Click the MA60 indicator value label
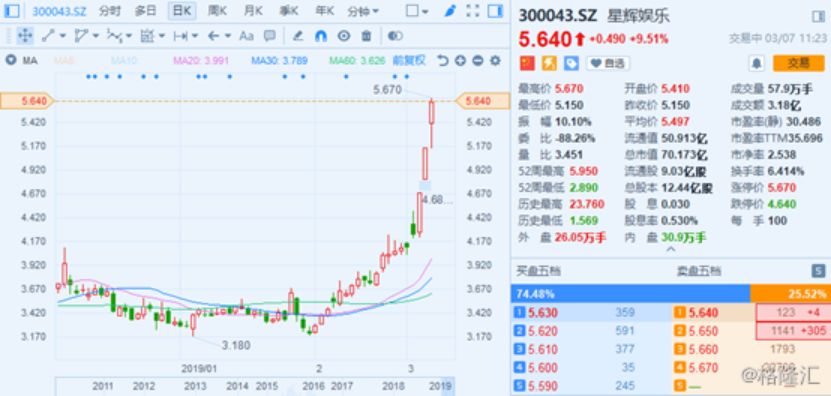Viewport: 831px width, 396px height. [x=357, y=60]
